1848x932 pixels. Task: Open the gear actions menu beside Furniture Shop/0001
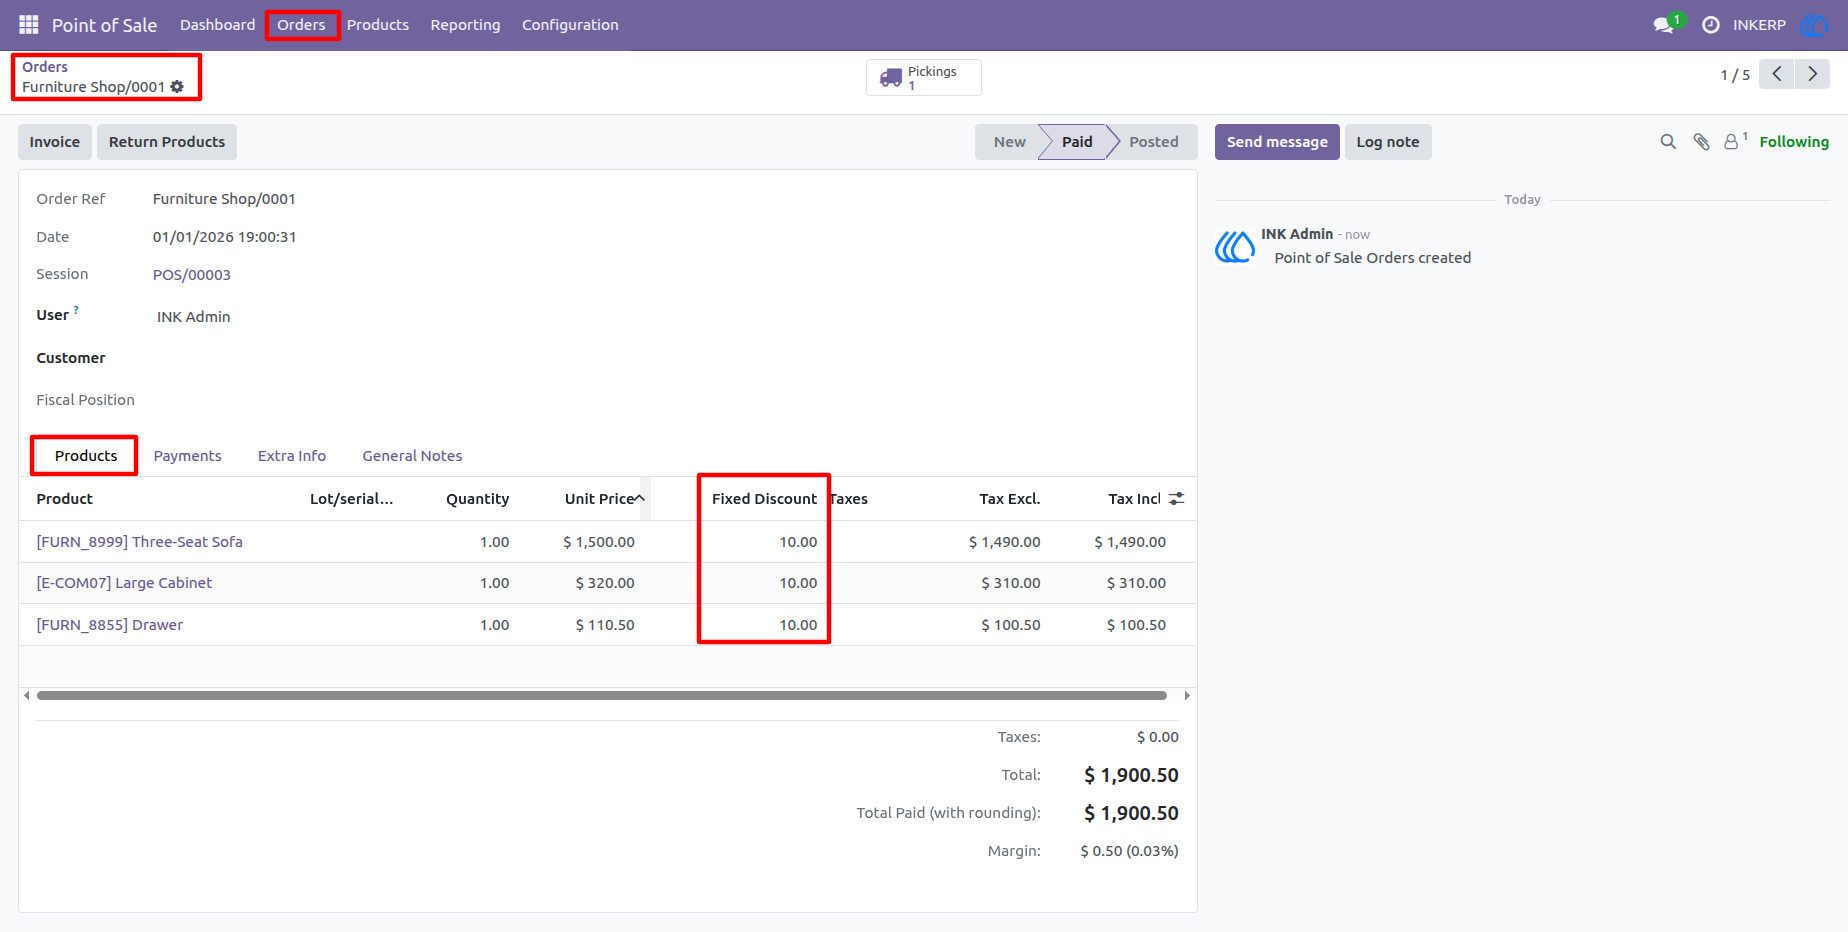[x=177, y=87]
